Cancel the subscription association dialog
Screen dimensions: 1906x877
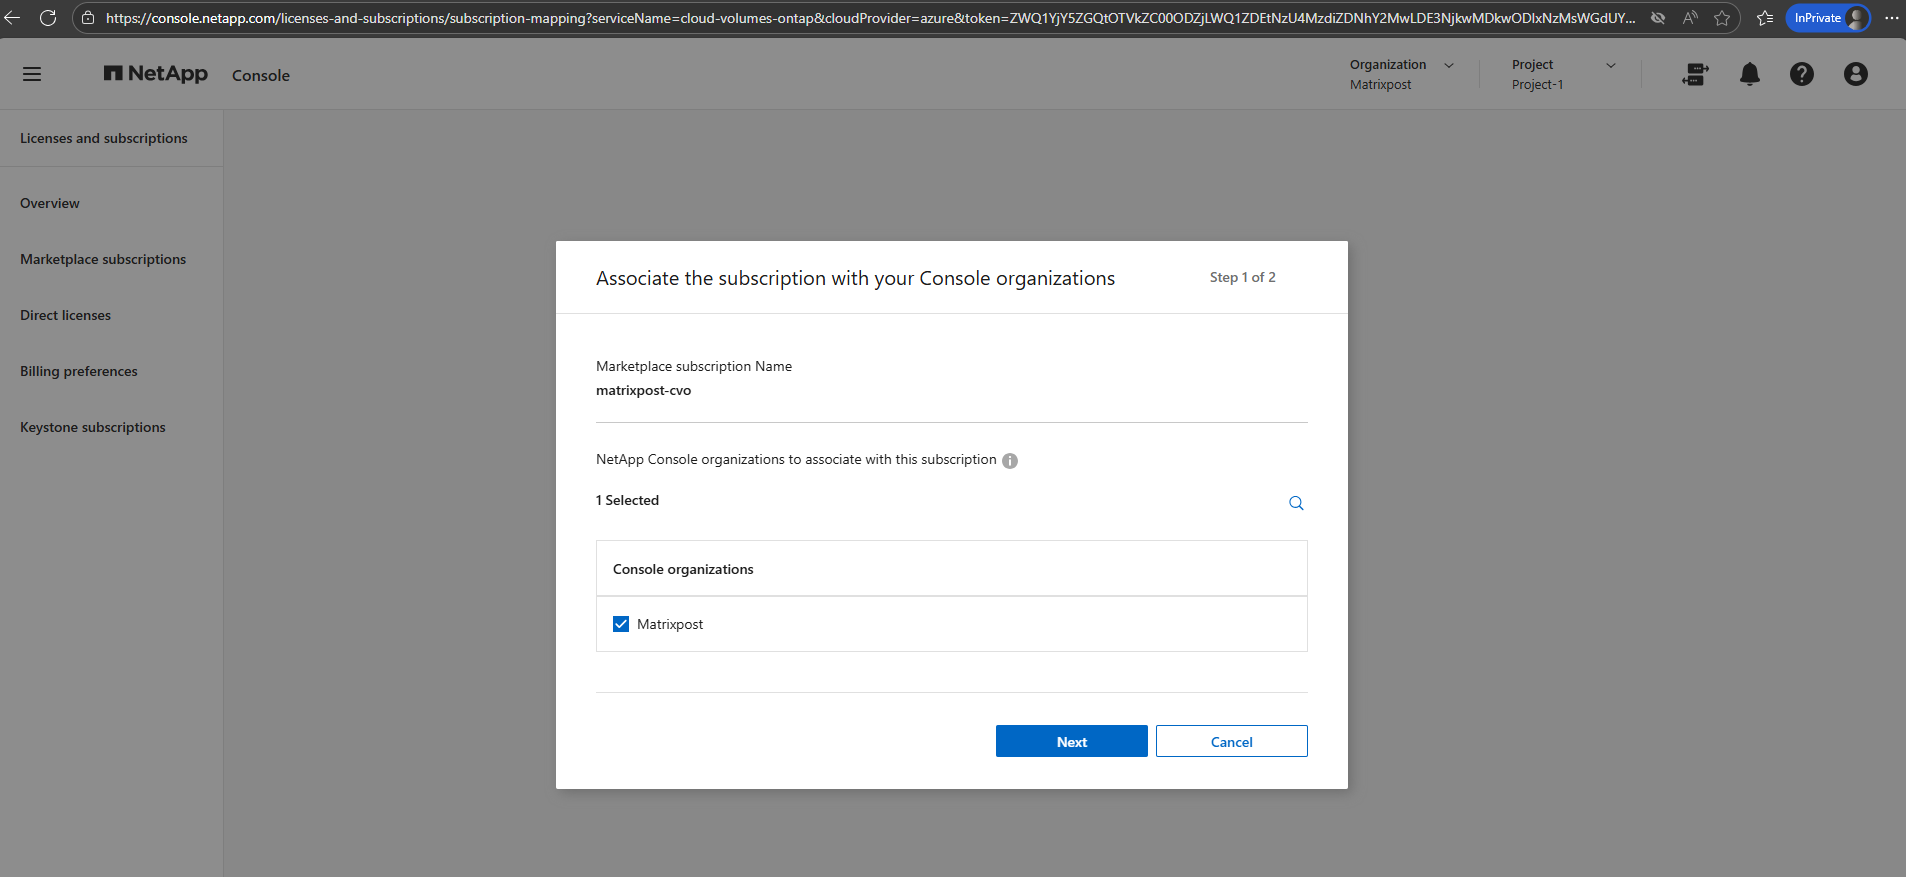click(x=1231, y=741)
